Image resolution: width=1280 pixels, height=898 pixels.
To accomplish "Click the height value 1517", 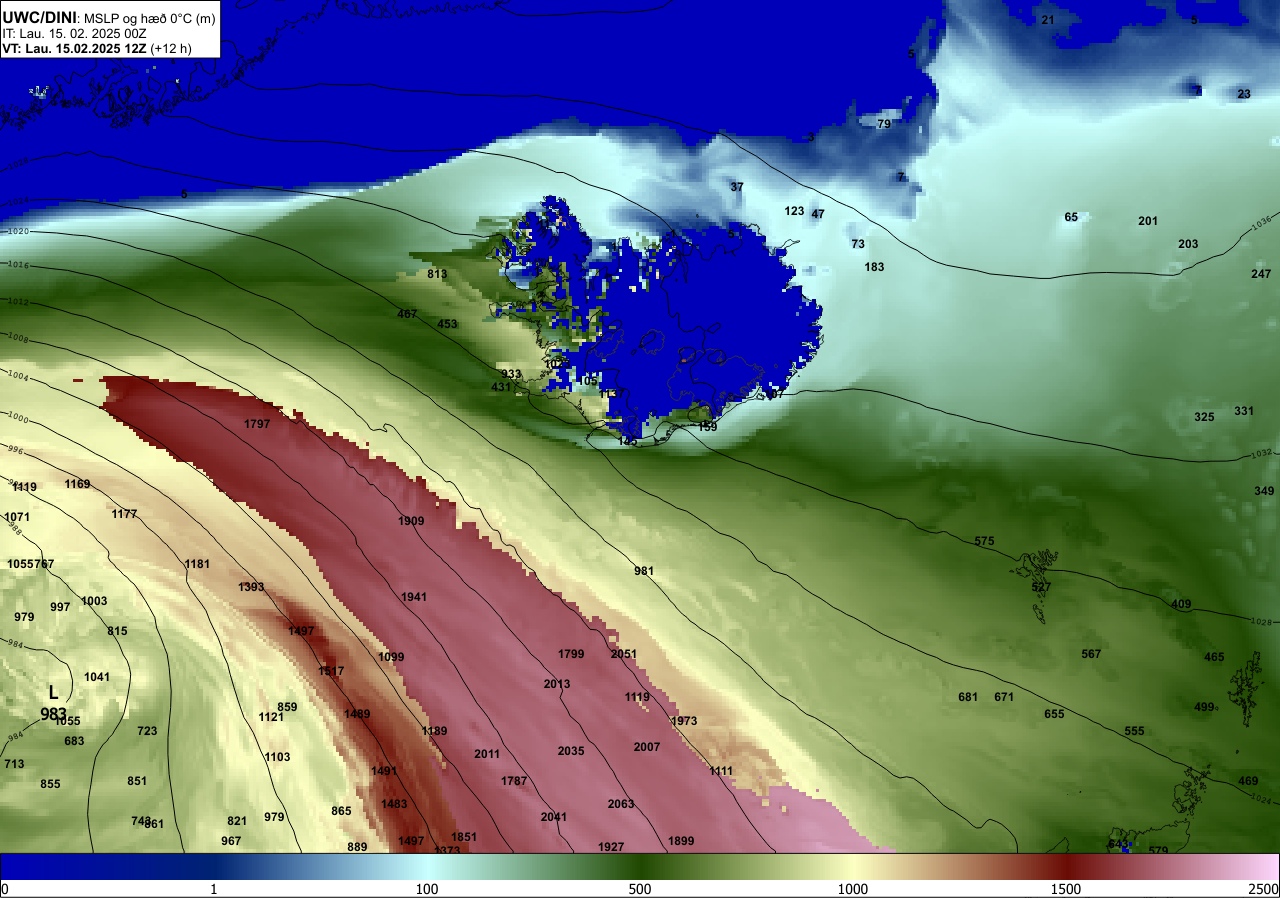I will click(x=331, y=671).
